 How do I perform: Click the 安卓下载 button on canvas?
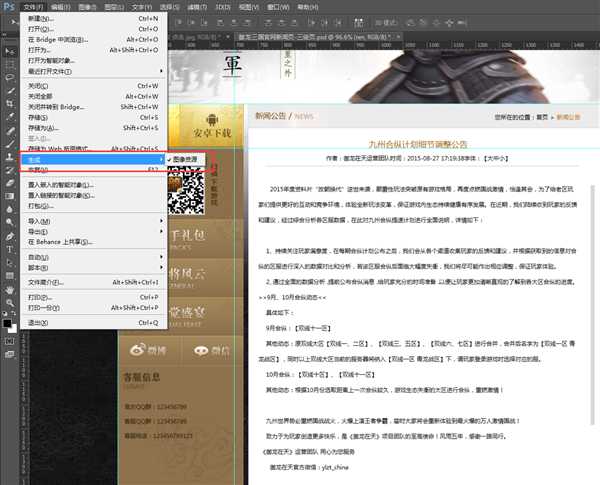(x=212, y=126)
